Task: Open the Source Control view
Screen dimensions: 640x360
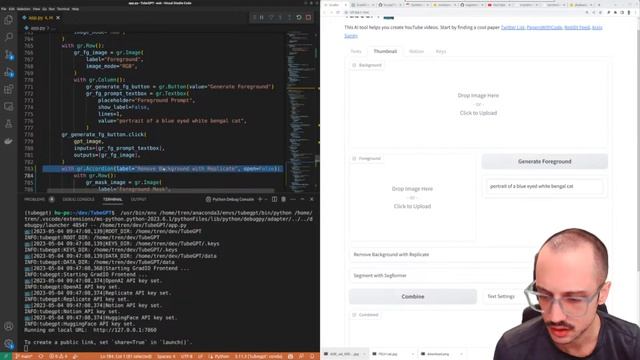Action: (x=9, y=55)
